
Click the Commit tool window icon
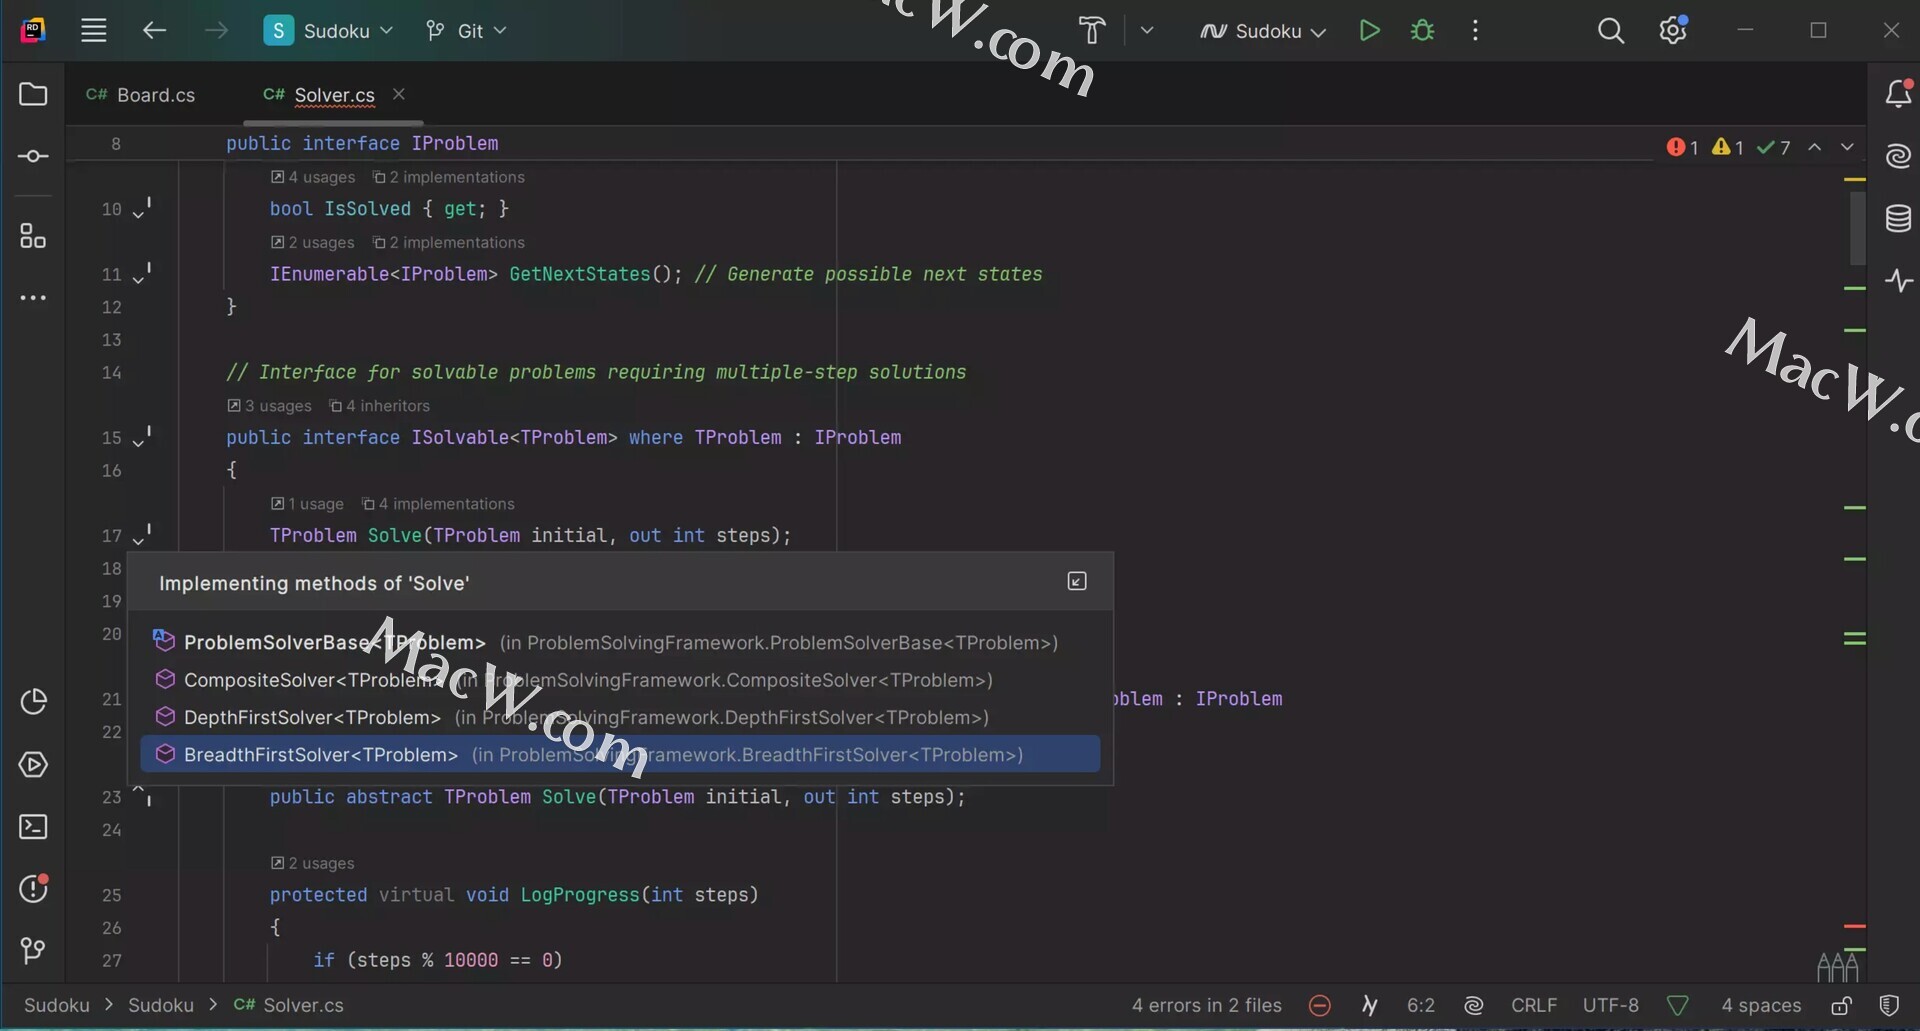[x=33, y=157]
